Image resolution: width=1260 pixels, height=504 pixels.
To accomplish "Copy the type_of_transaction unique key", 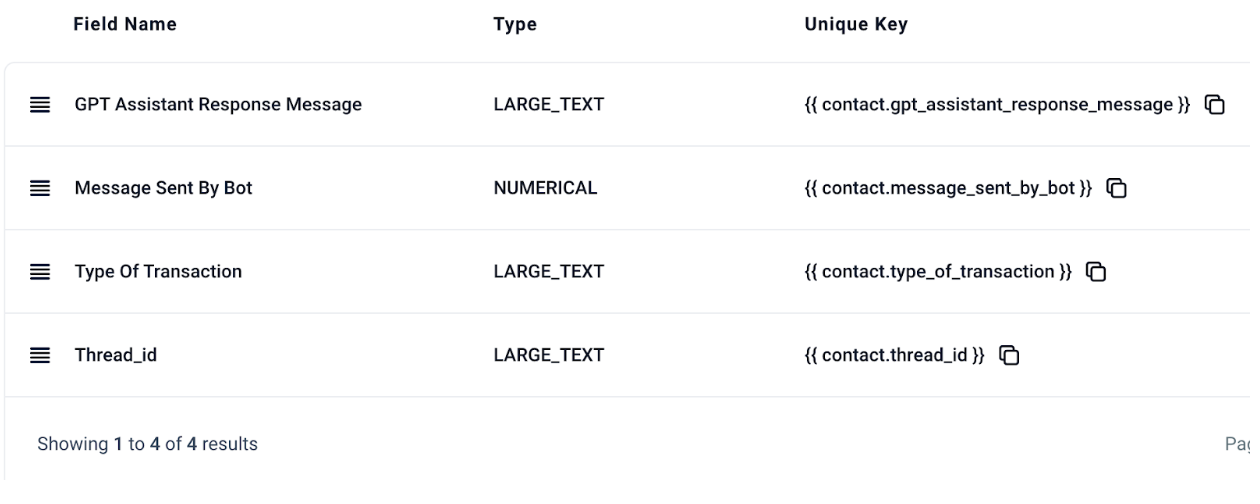I will click(1096, 271).
